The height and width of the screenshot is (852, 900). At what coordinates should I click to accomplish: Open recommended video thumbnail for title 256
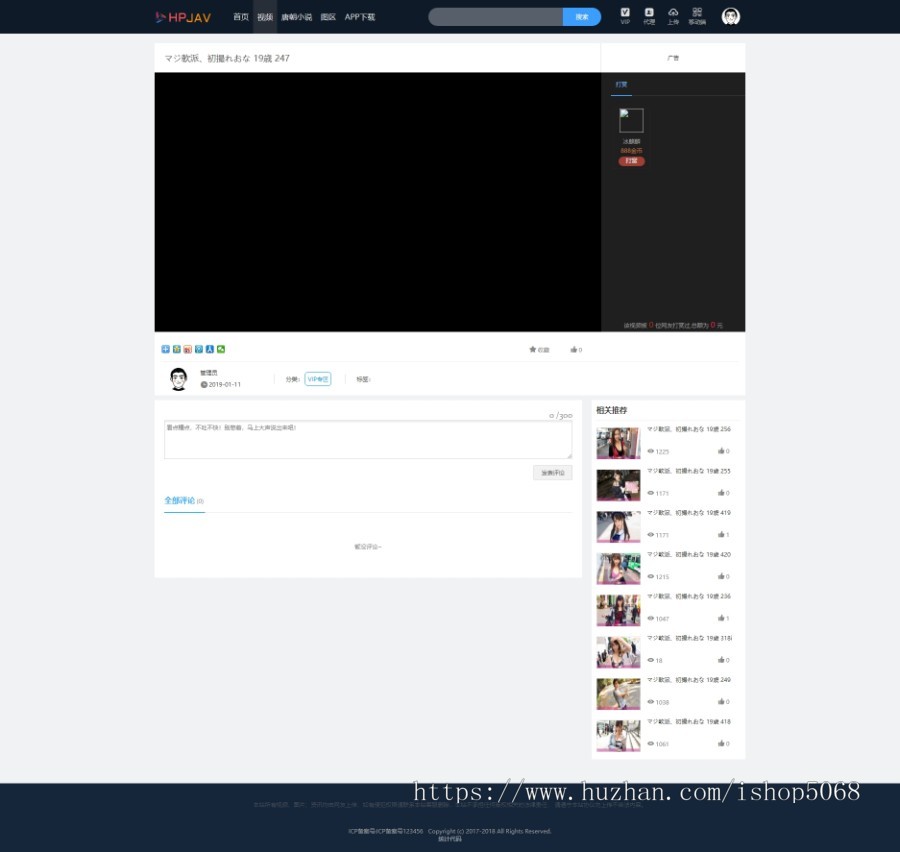click(x=618, y=443)
